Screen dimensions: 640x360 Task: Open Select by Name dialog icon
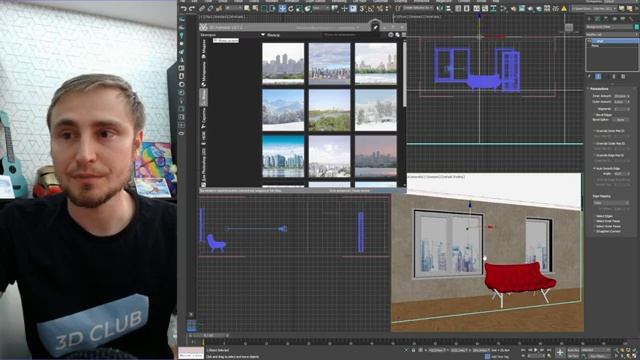click(256, 8)
